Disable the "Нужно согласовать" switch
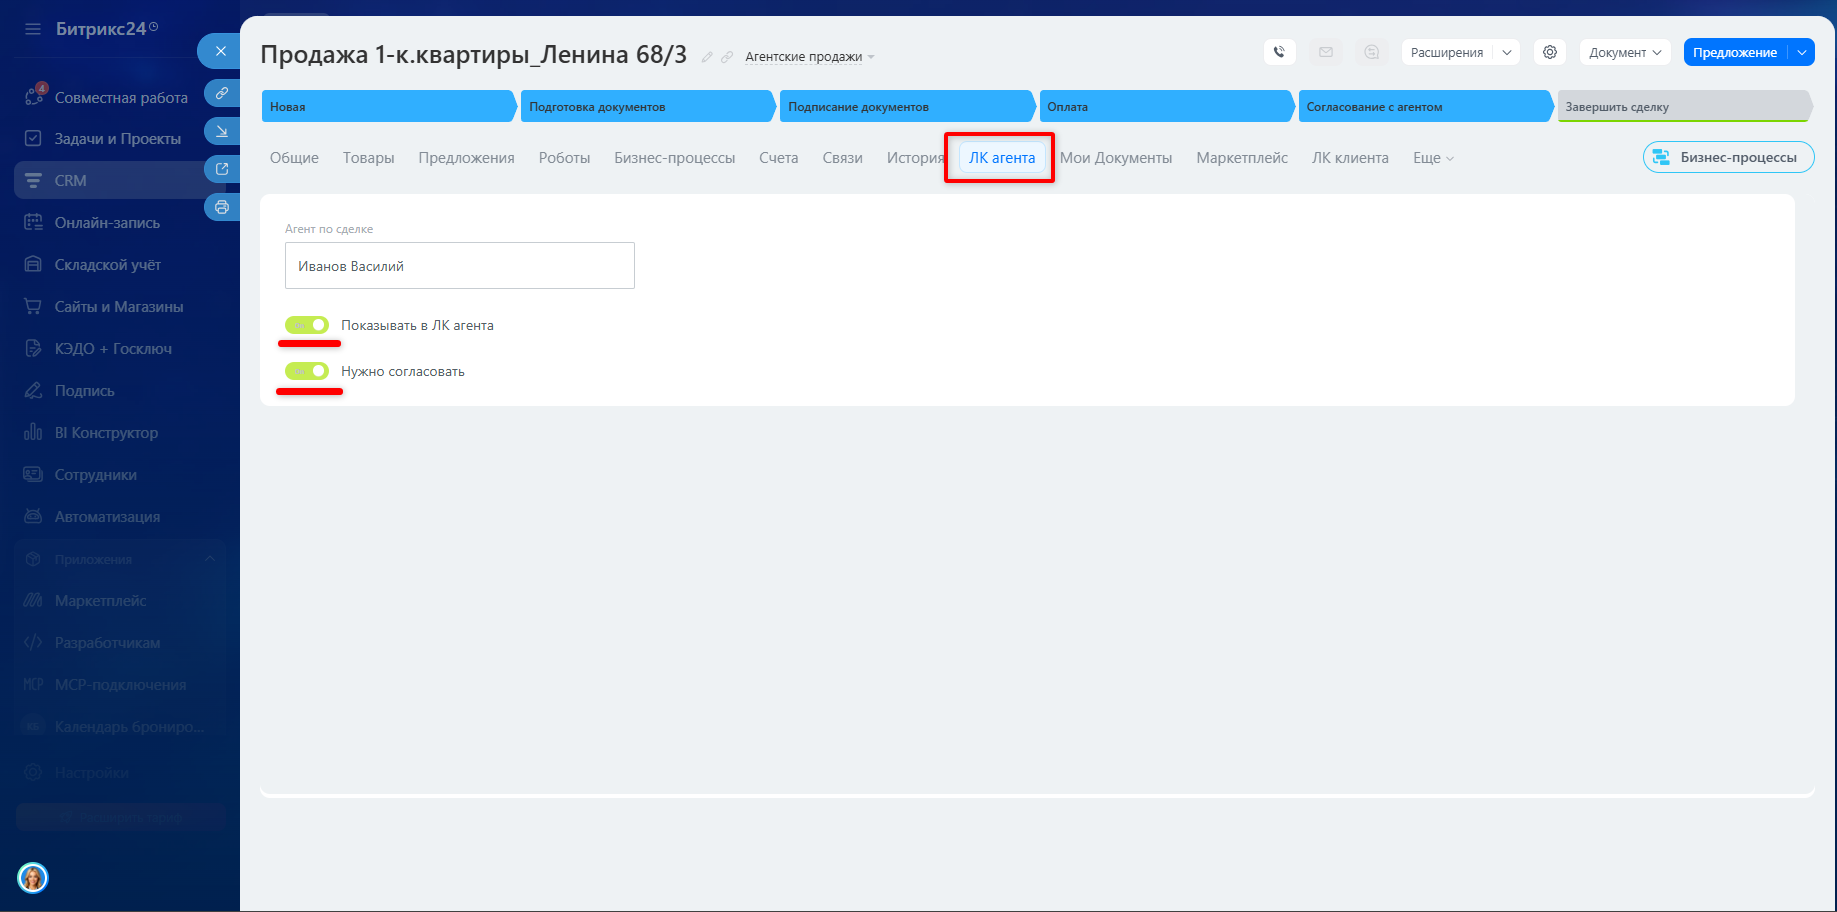Viewport: 1837px width, 912px height. click(x=307, y=371)
